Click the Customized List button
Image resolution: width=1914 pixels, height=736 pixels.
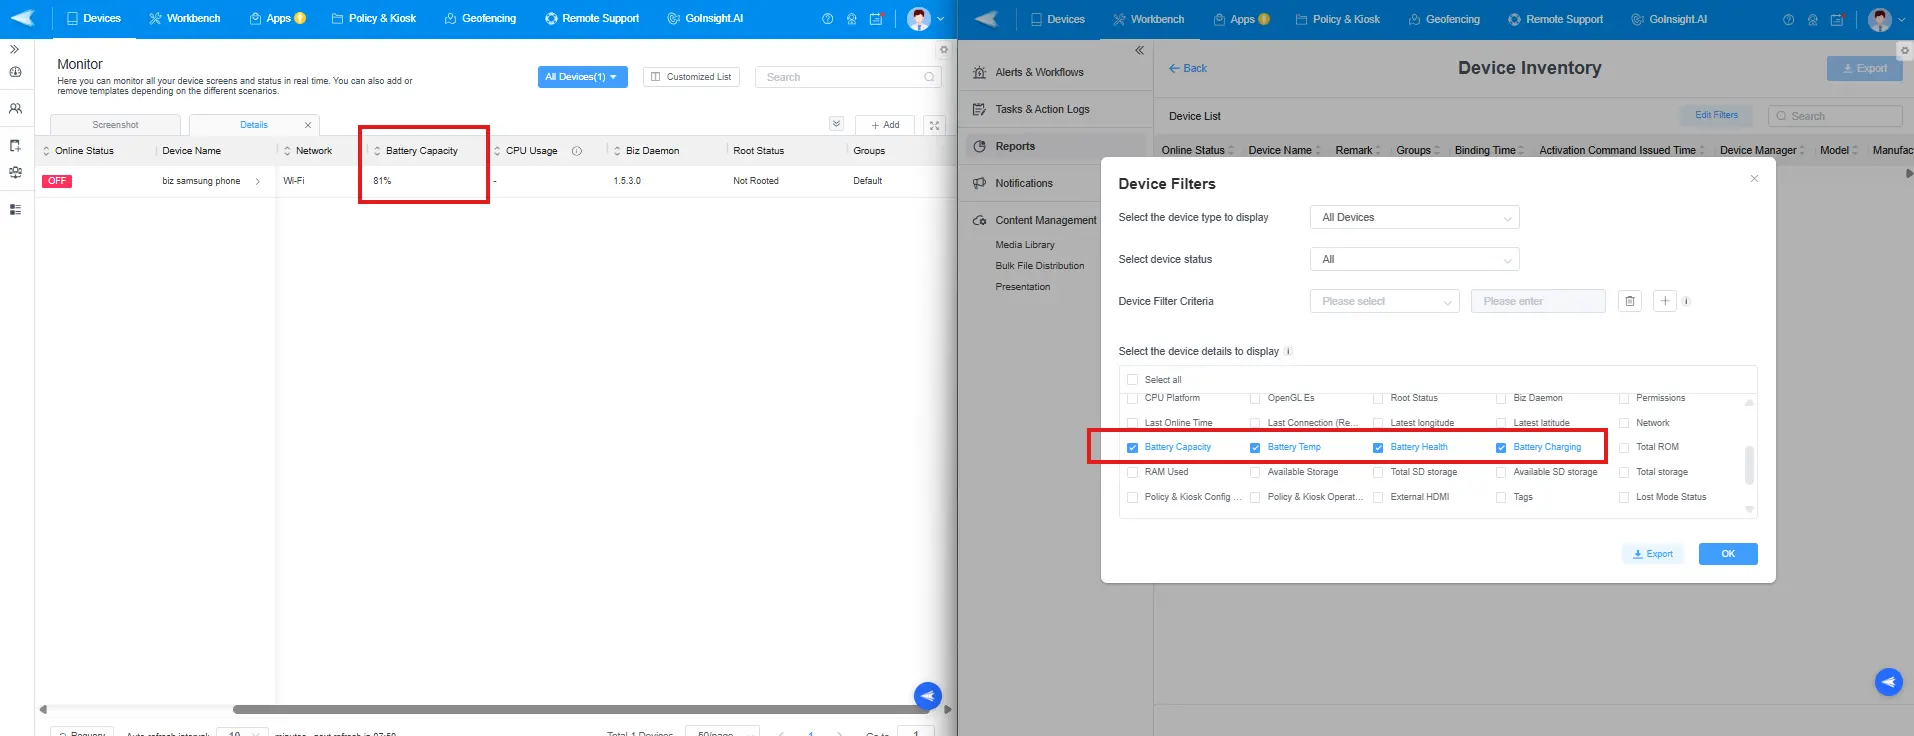coord(691,77)
